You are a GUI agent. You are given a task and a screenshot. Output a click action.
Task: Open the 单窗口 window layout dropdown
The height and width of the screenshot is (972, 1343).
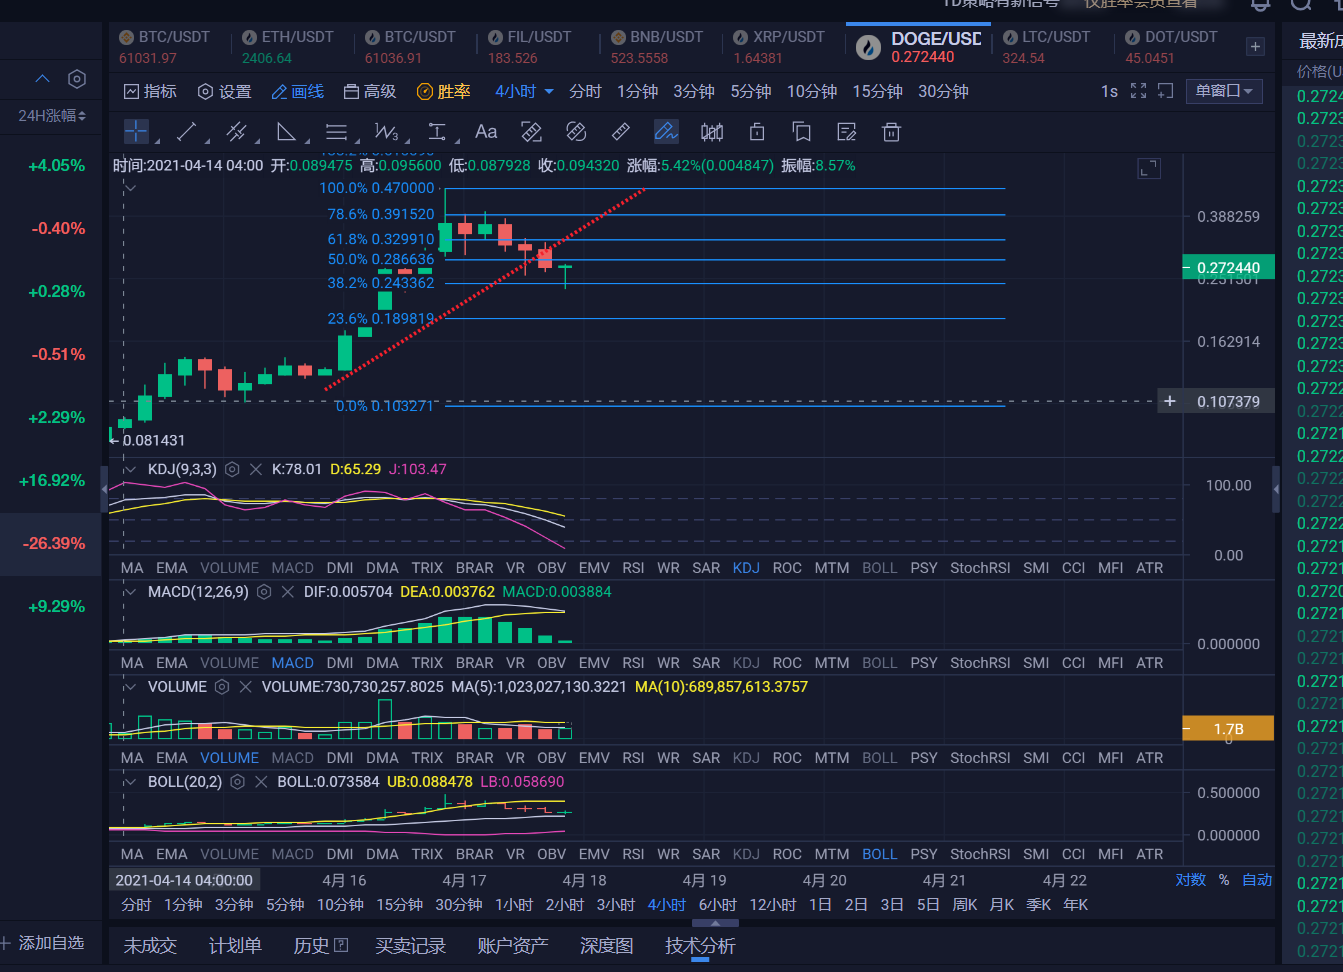(x=1224, y=91)
